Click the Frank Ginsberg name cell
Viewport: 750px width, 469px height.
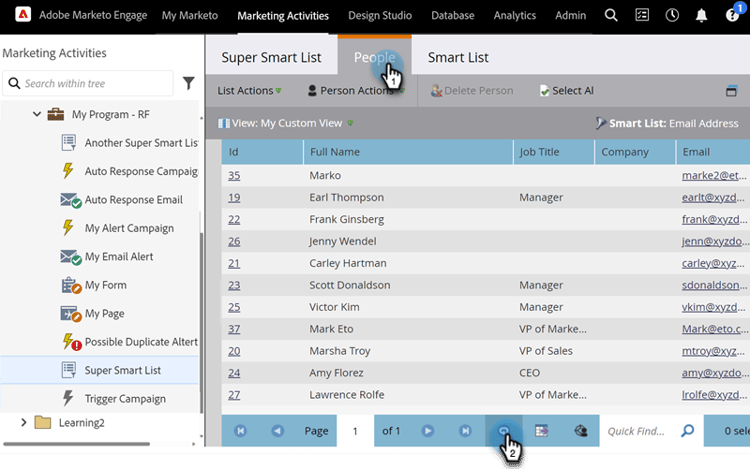(x=346, y=219)
